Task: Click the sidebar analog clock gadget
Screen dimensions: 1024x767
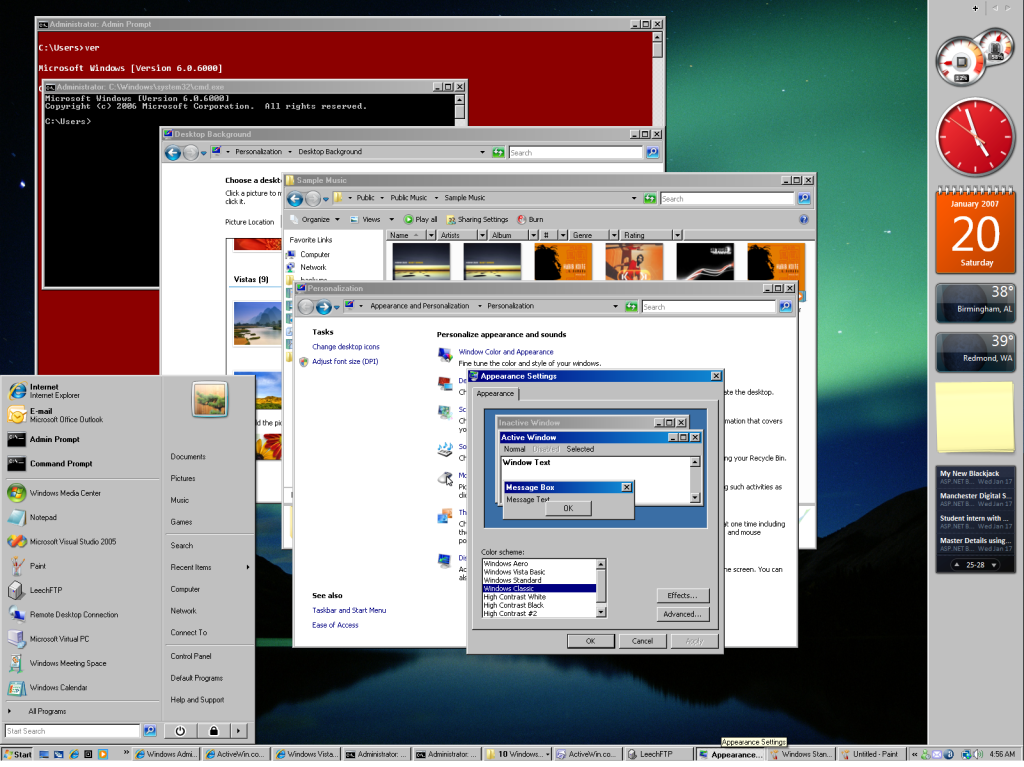Action: [975, 137]
